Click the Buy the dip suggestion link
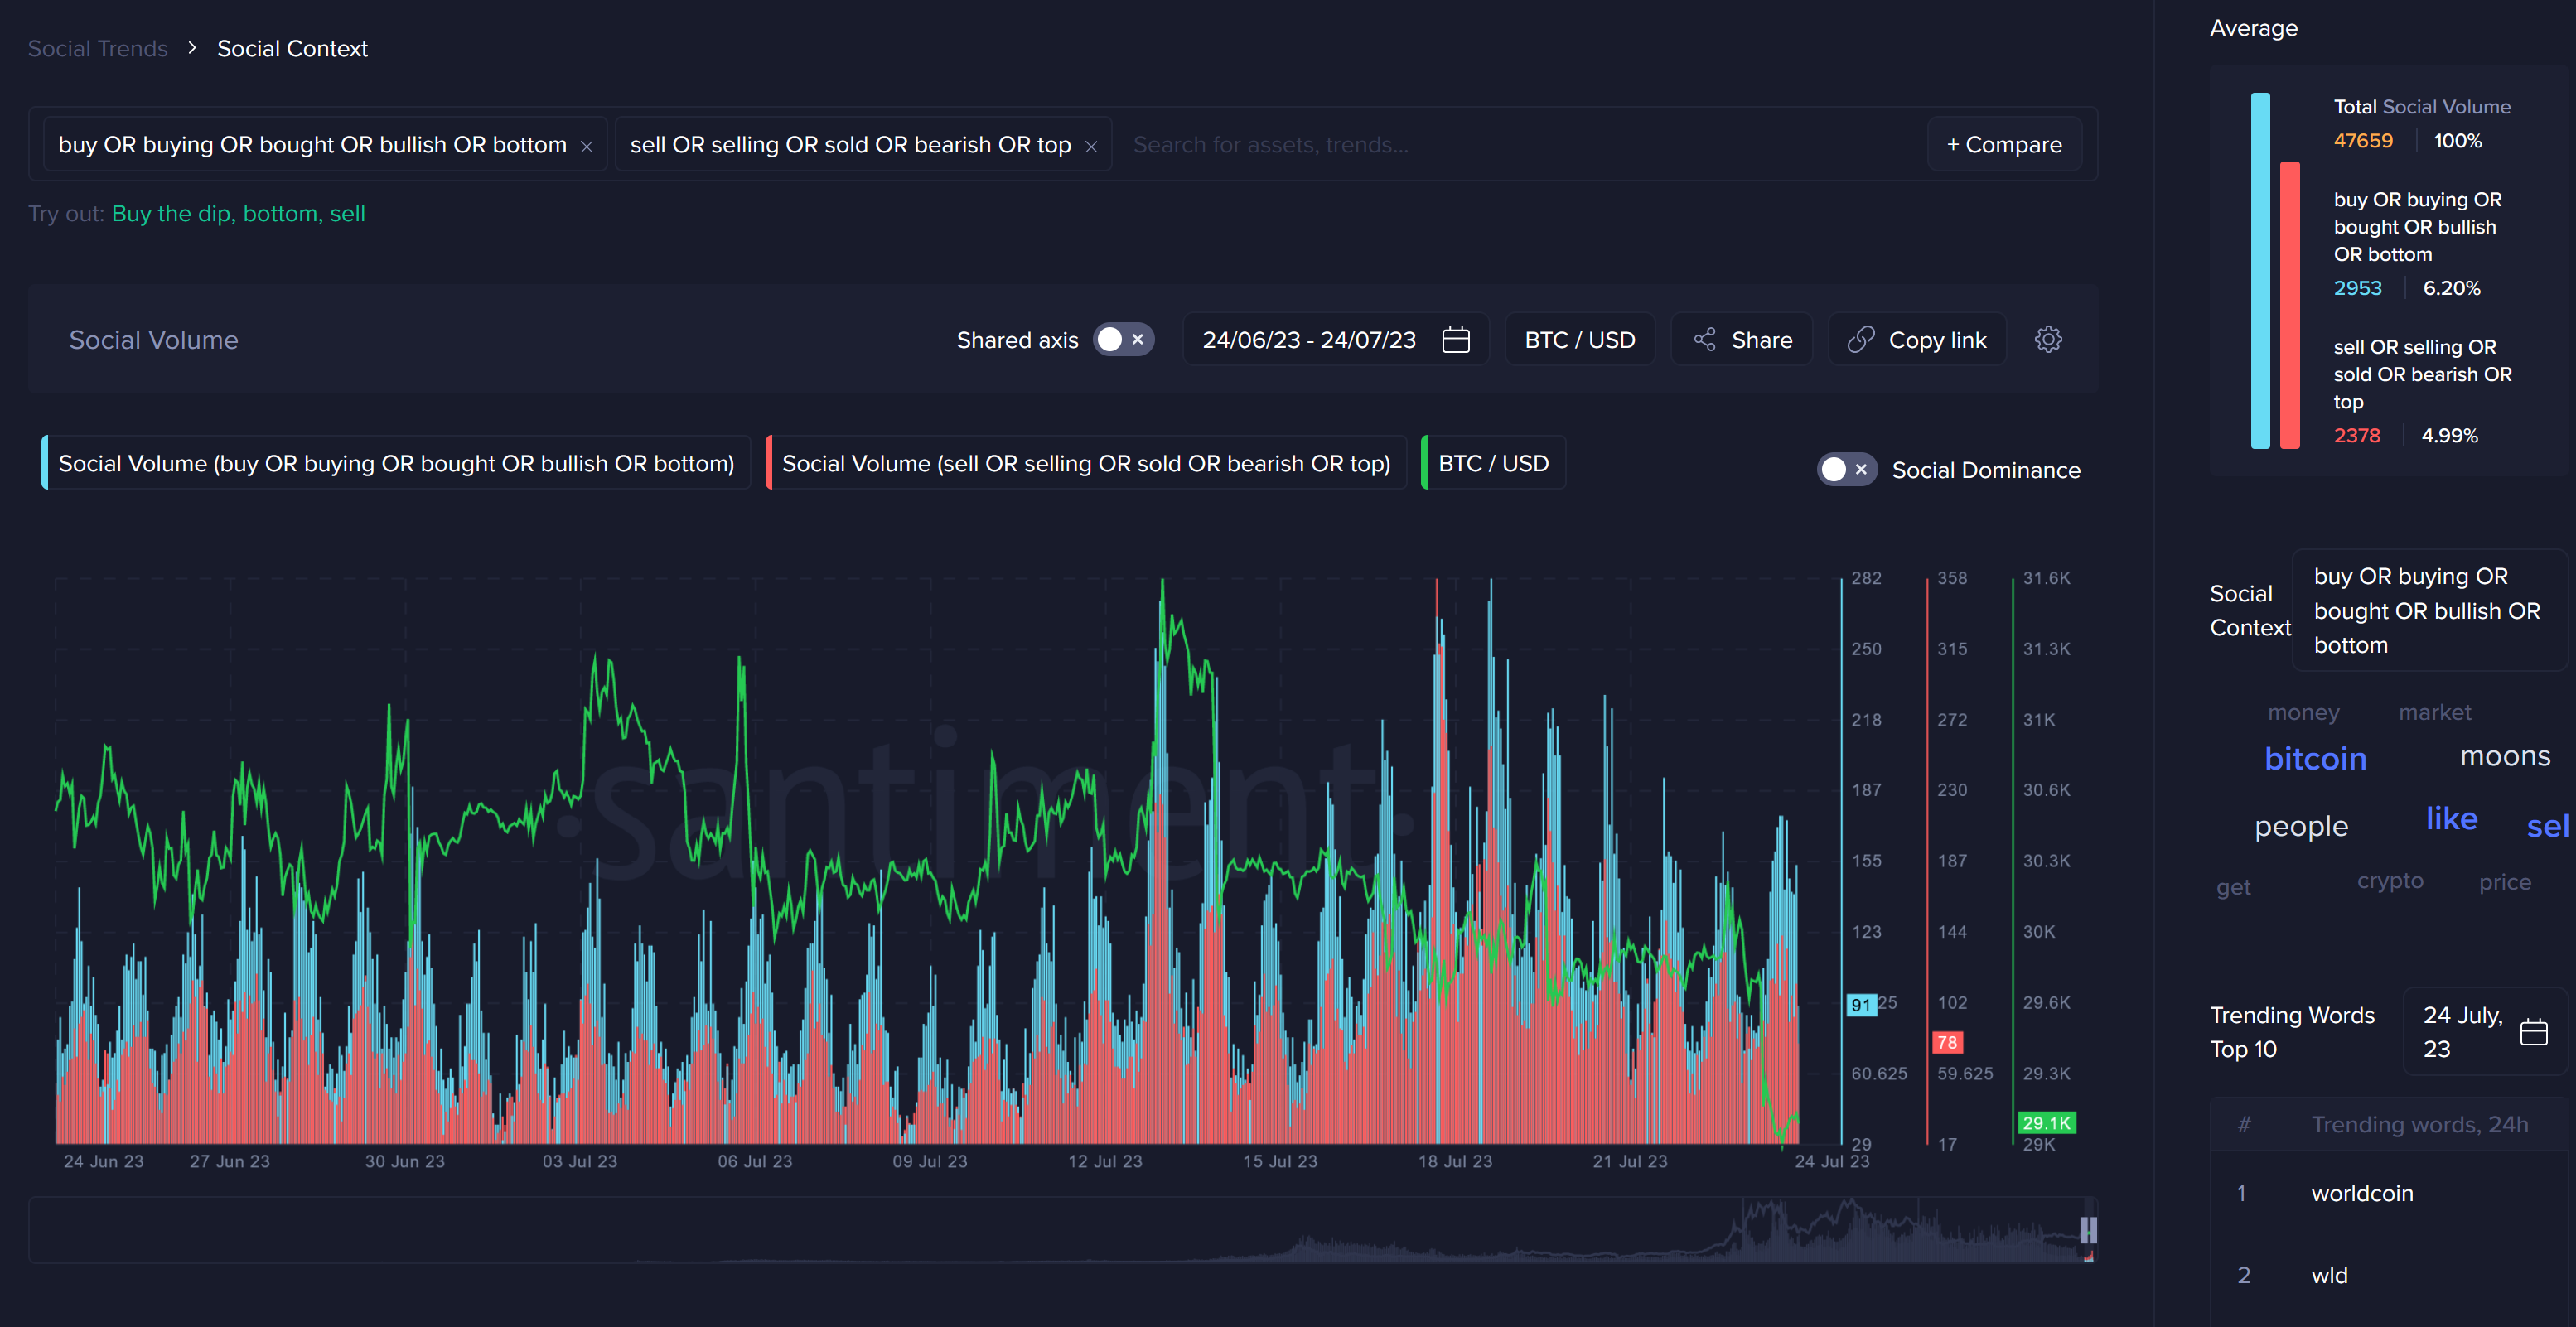This screenshot has width=2576, height=1327. coord(171,213)
